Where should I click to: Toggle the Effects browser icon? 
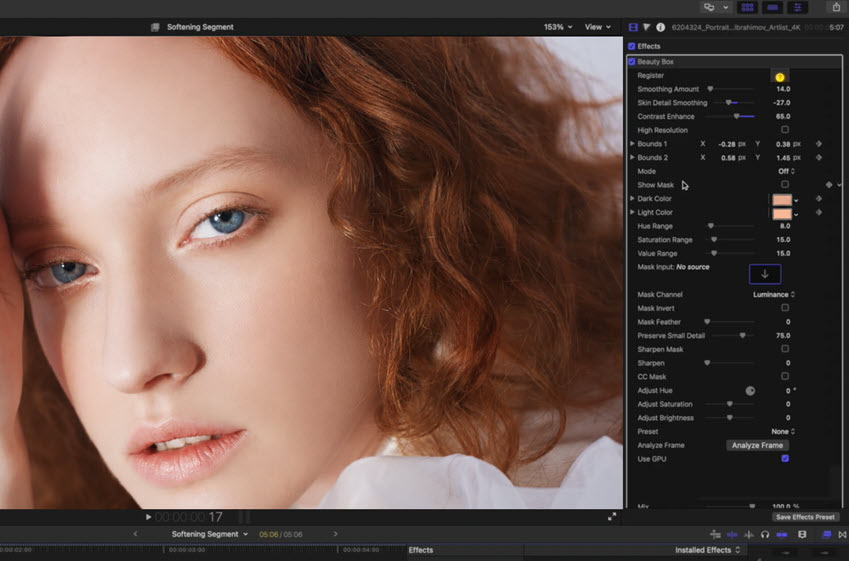[827, 534]
